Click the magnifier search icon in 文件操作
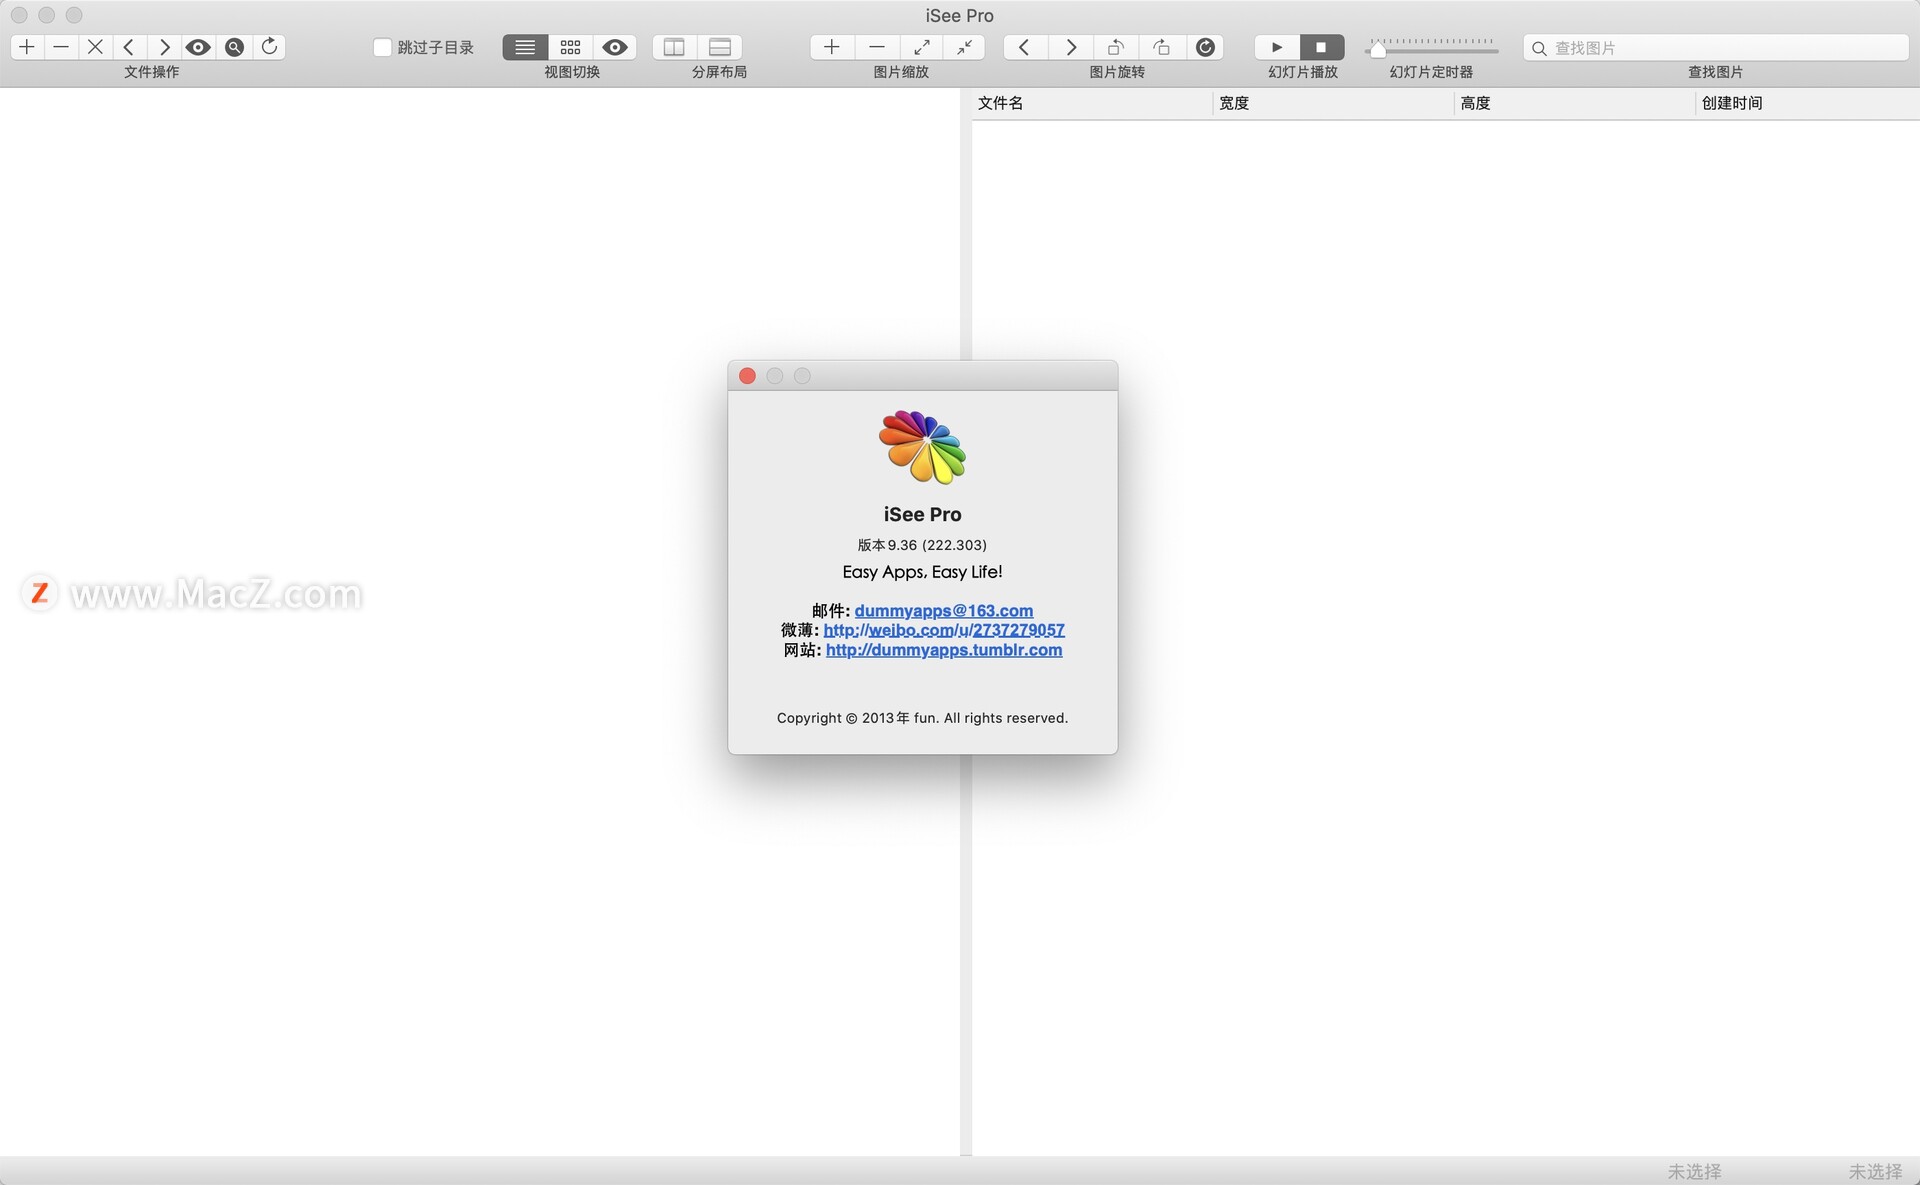This screenshot has height=1185, width=1920. point(234,47)
